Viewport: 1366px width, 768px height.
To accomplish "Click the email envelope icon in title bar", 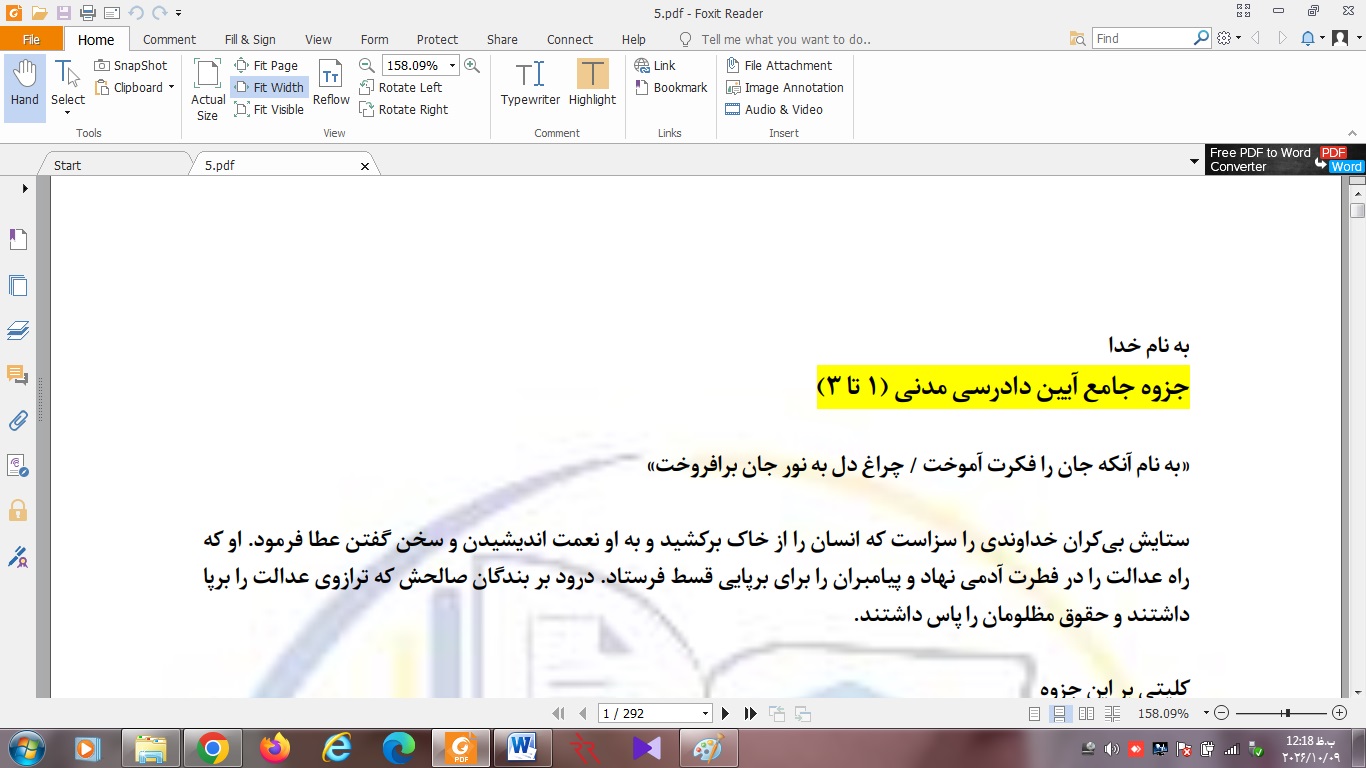I will click(x=111, y=13).
